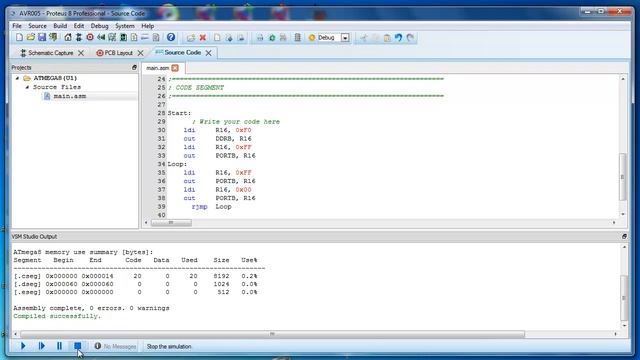Pause the simulation
This screenshot has width=640, height=360.
pyautogui.click(x=59, y=346)
